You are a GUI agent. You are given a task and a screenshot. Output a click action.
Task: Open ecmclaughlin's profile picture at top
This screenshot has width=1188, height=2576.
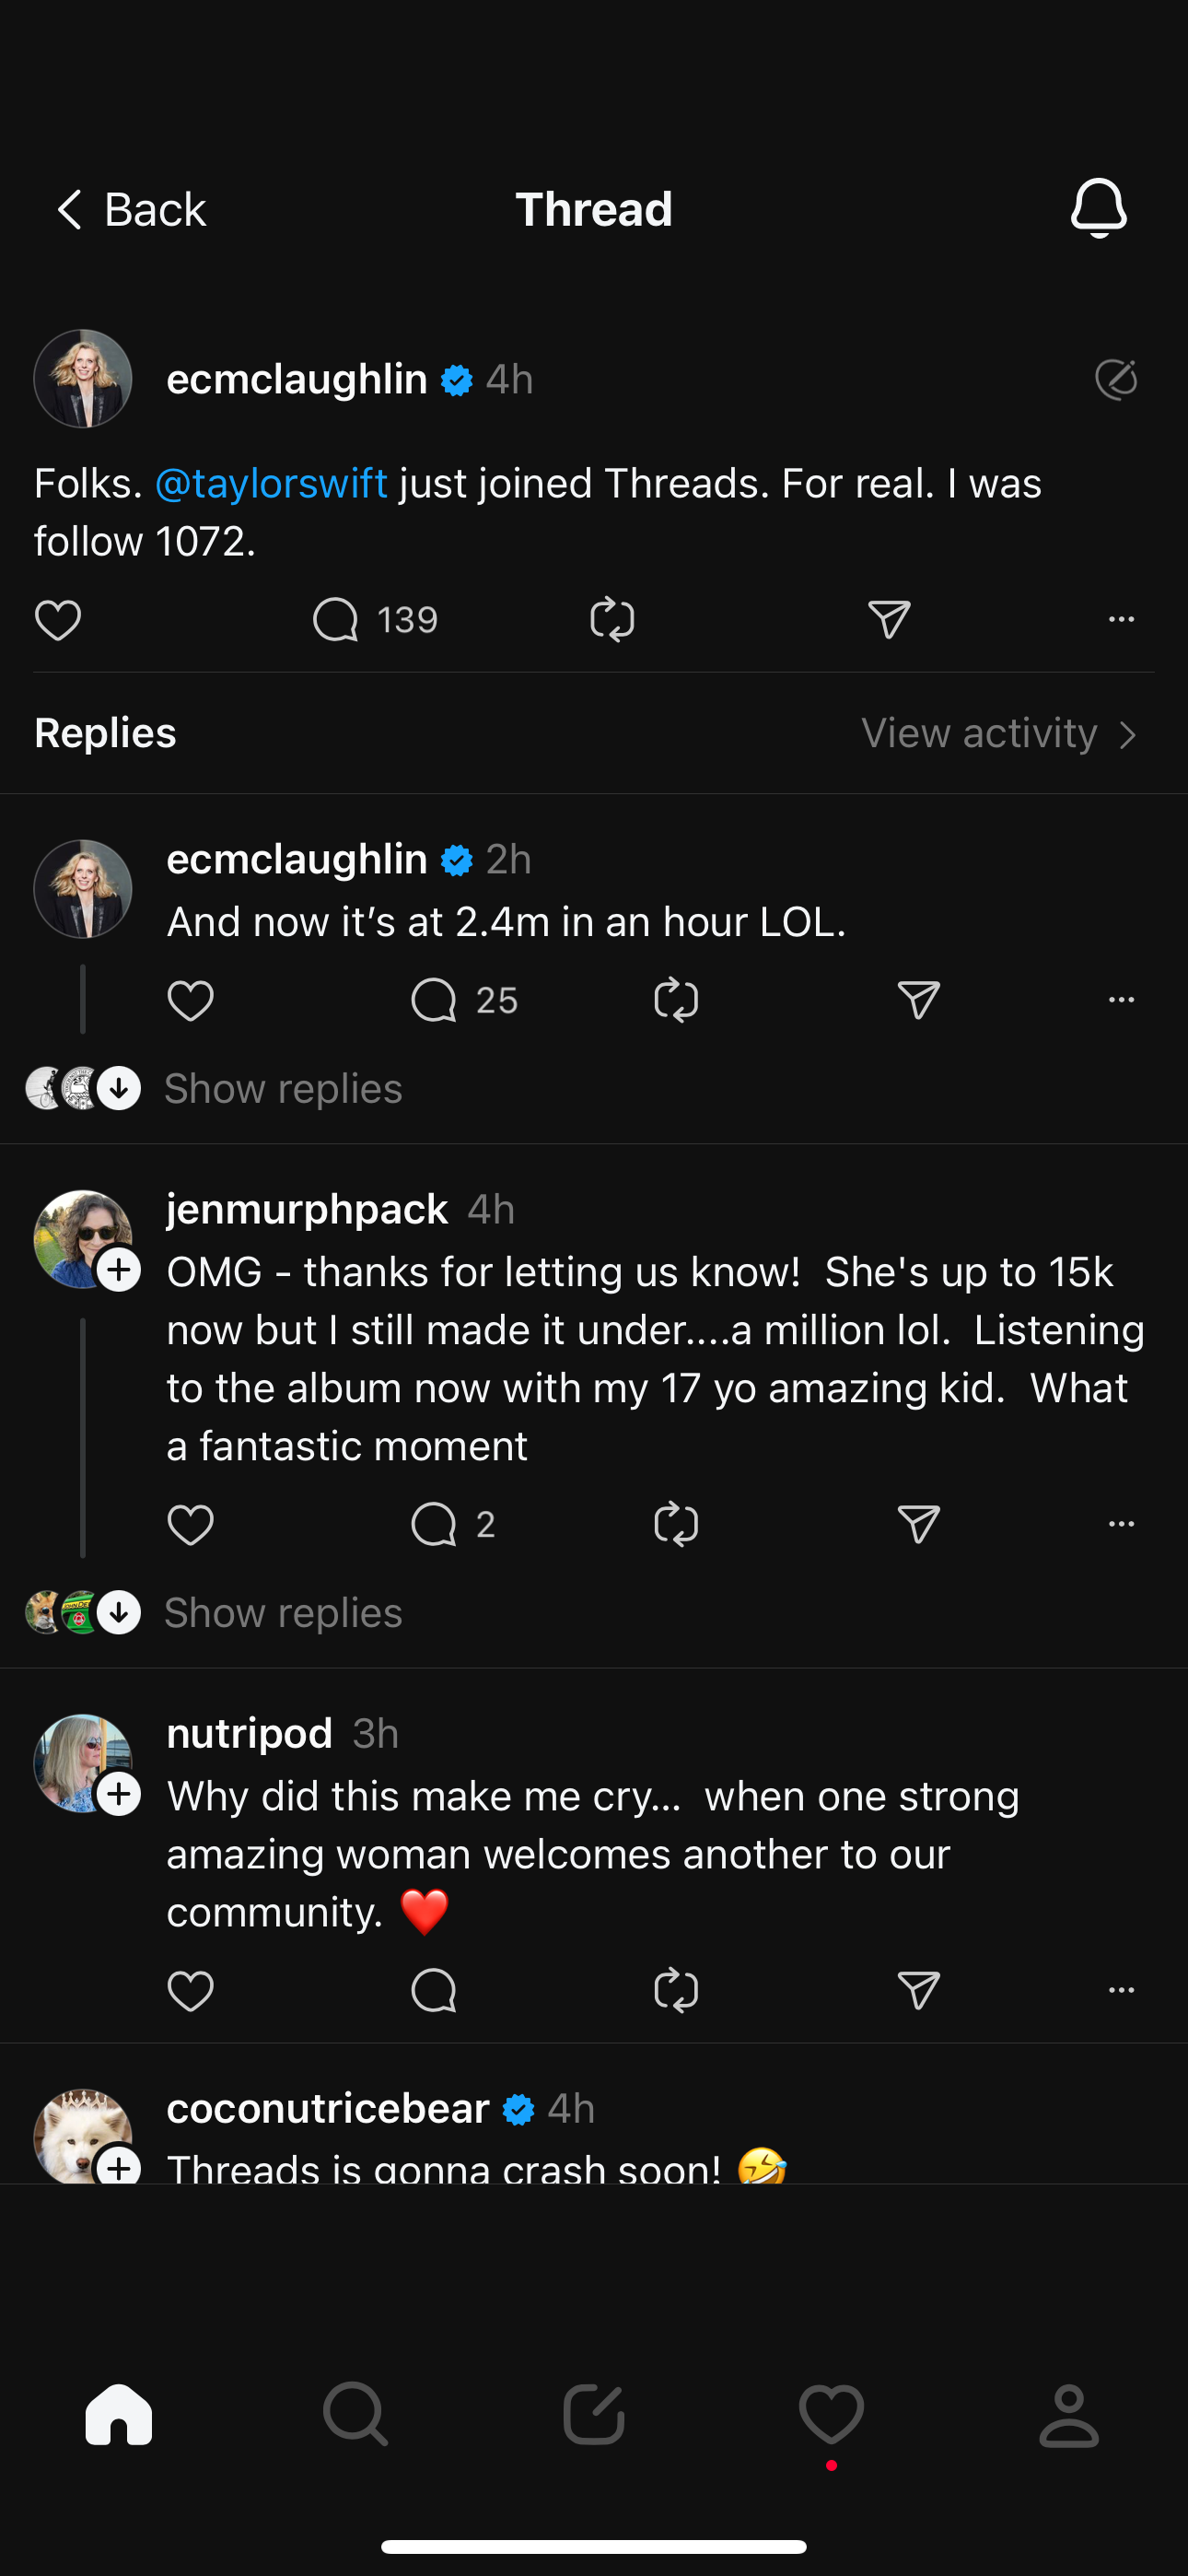(x=83, y=379)
